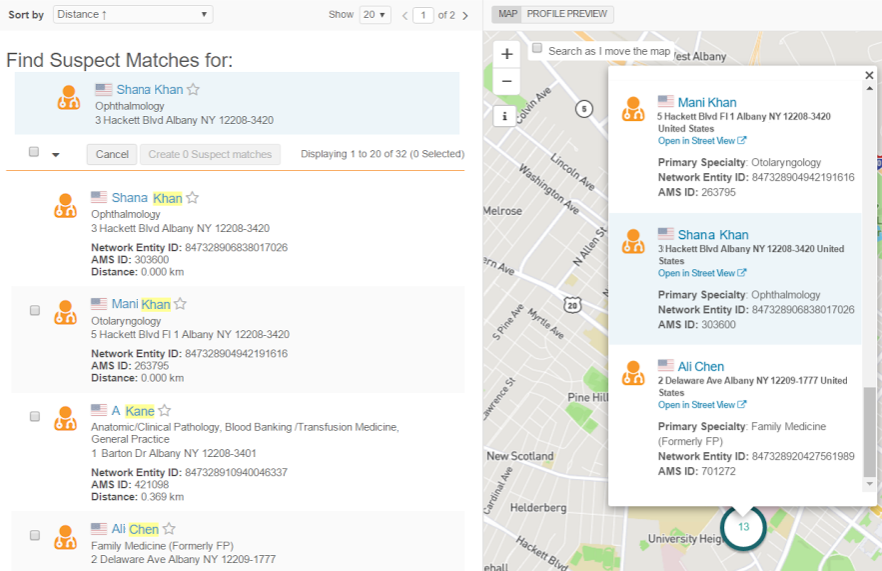882x571 pixels.
Task: Switch to the Profile Preview tab
Action: [x=569, y=14]
